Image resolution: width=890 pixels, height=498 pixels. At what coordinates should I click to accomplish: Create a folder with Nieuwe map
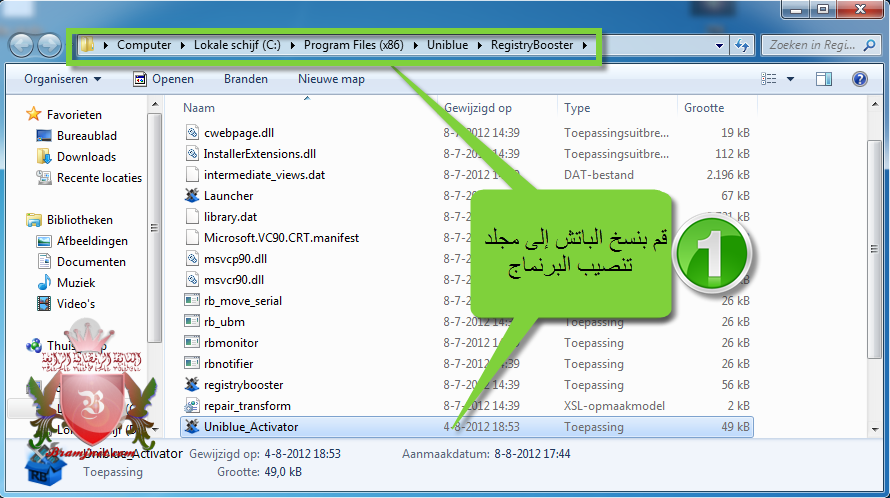click(x=331, y=79)
